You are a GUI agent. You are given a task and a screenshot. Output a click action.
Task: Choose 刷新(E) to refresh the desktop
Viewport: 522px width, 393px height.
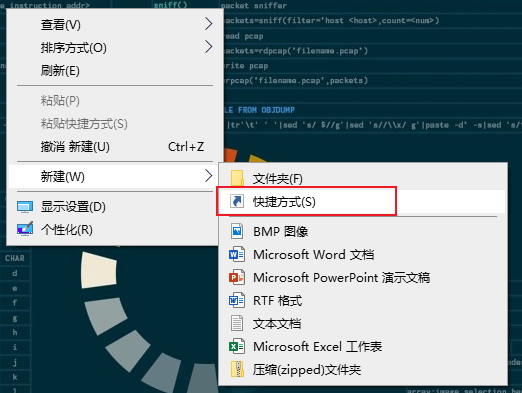tap(115, 70)
